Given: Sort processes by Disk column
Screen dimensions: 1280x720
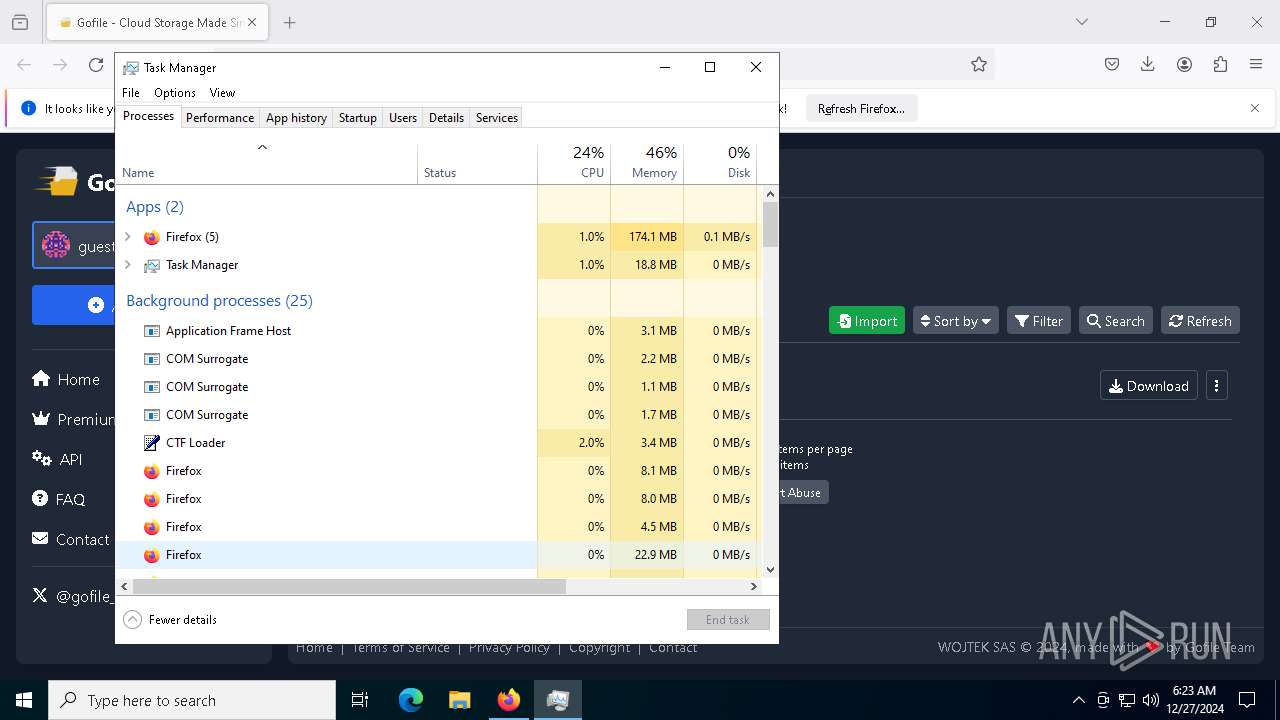Looking at the screenshot, I should click(720, 164).
